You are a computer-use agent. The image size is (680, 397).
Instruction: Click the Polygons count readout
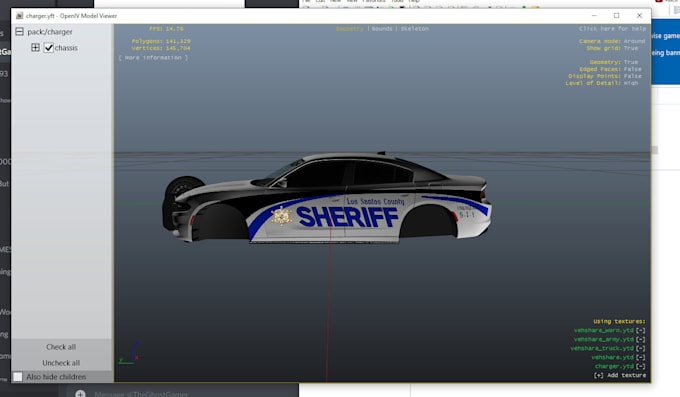point(161,41)
